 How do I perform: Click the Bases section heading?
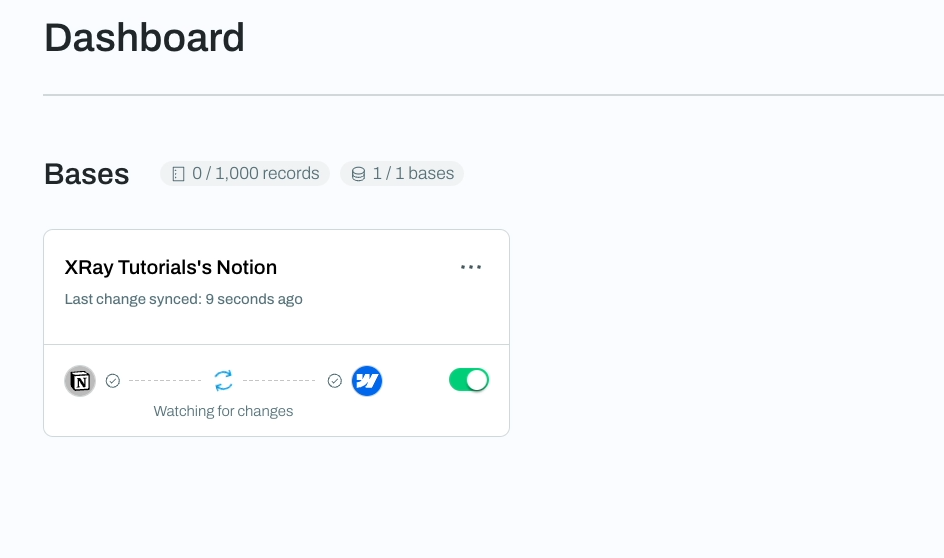(87, 174)
